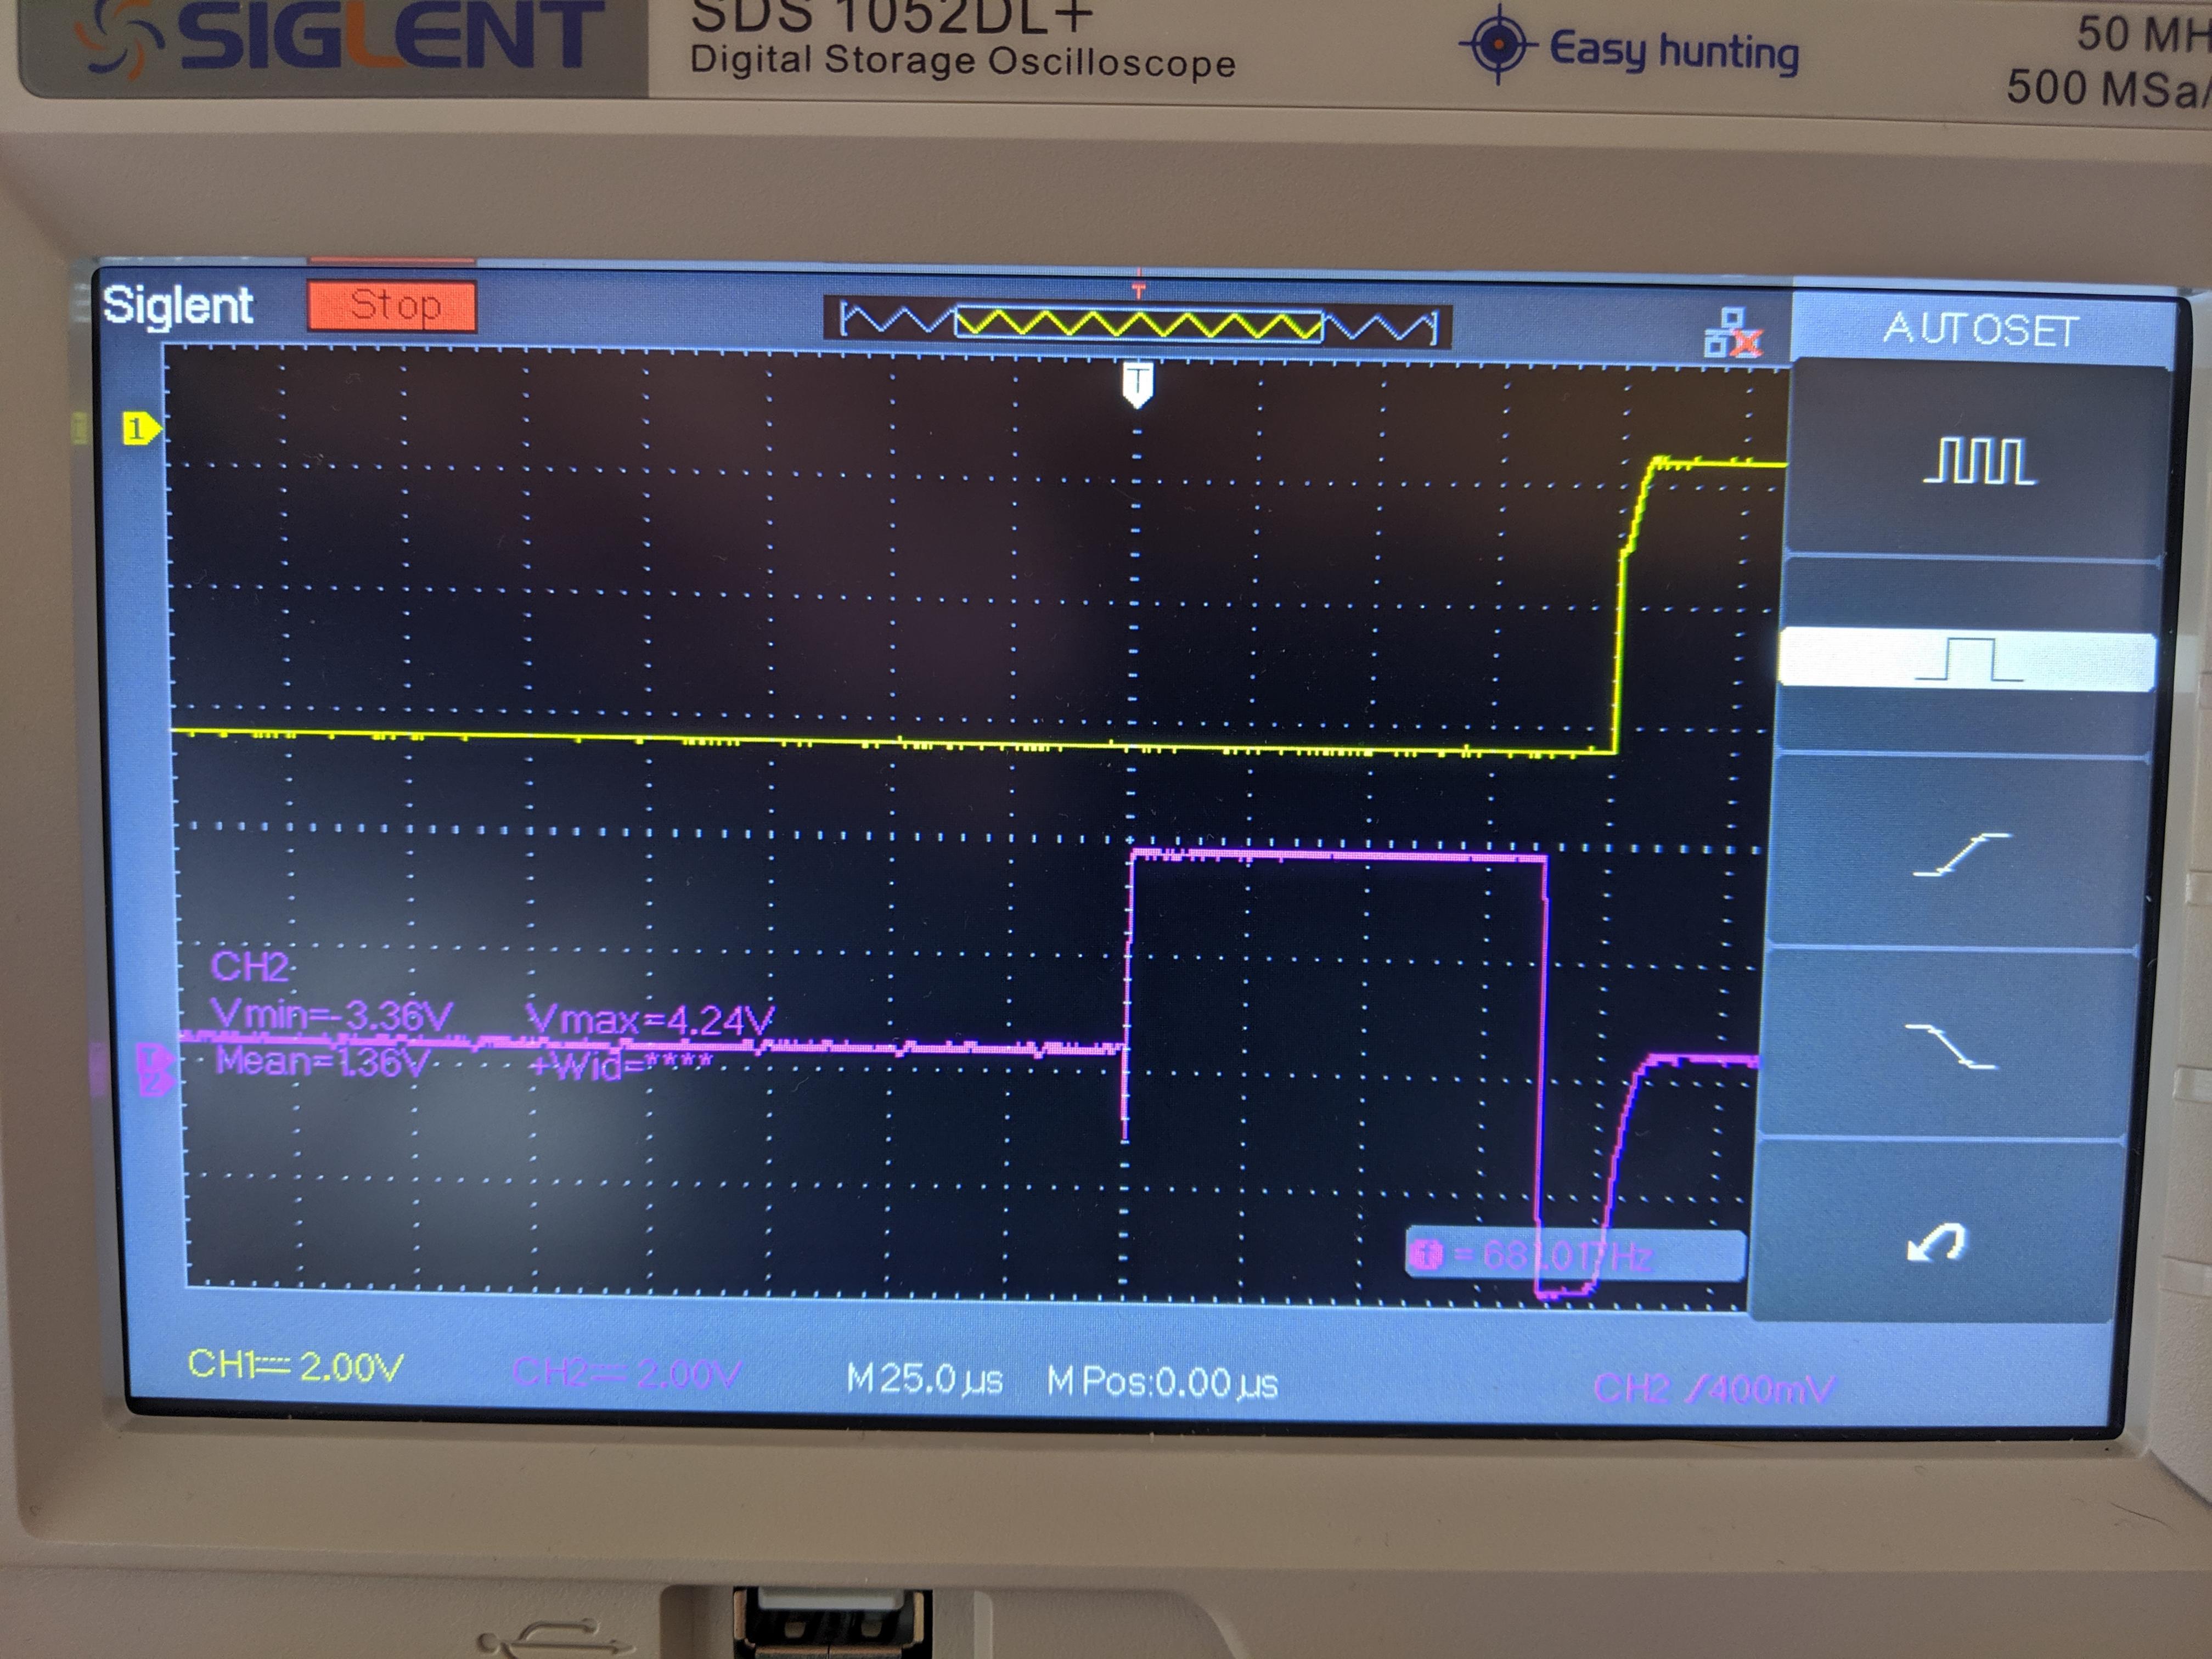Click the Vmin=-3.36V measurement readout

(332, 1015)
